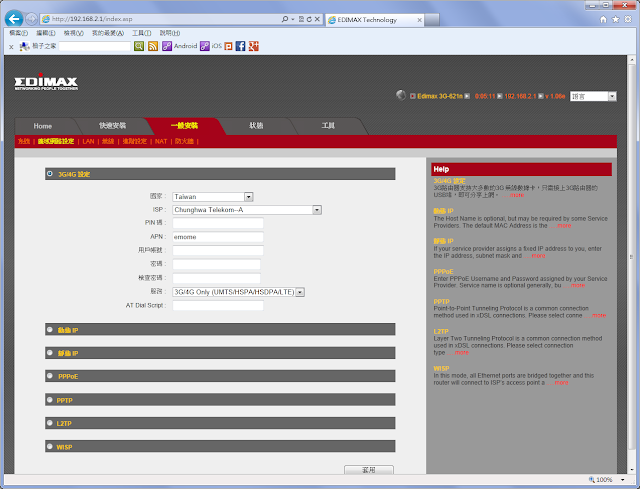Click the 密碼 input field
This screenshot has height=489, width=640.
(x=216, y=264)
